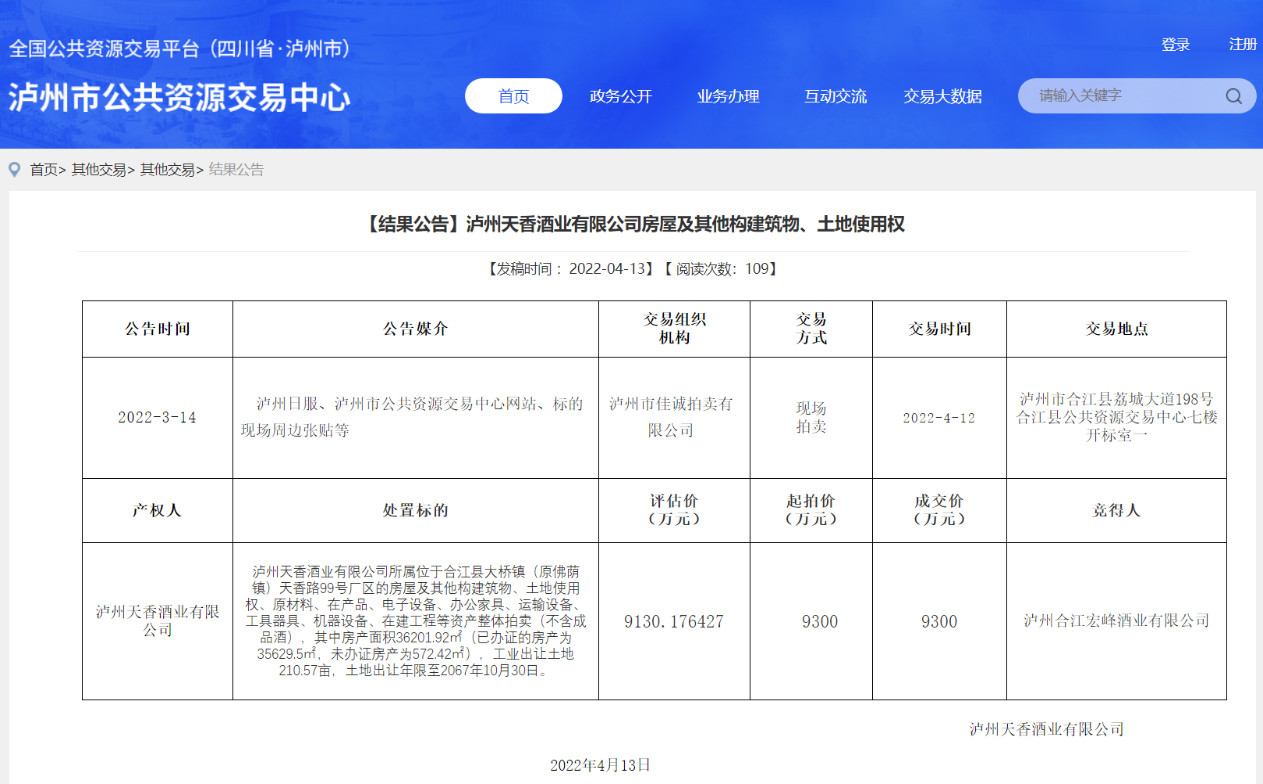This screenshot has height=784, width=1263.
Task: Click the 登录 link
Action: (x=1175, y=45)
